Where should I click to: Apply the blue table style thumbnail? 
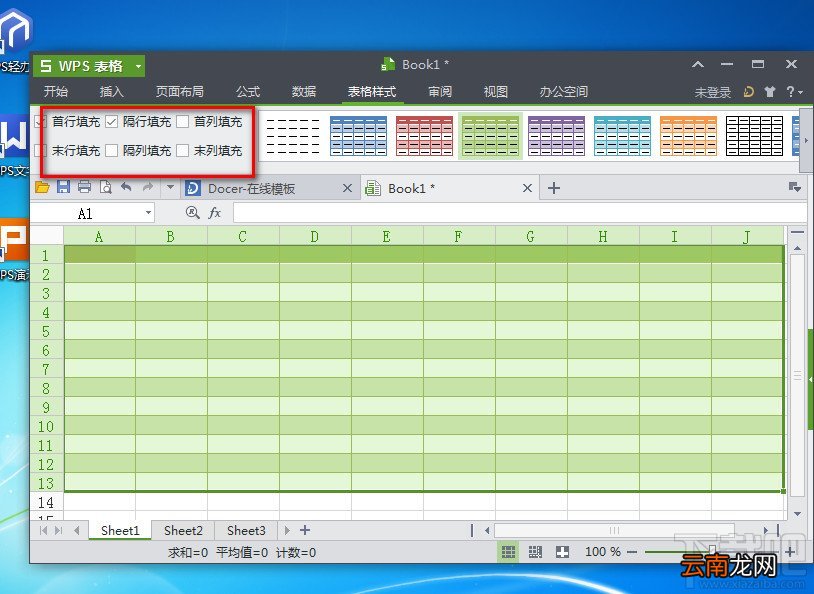pyautogui.click(x=358, y=136)
